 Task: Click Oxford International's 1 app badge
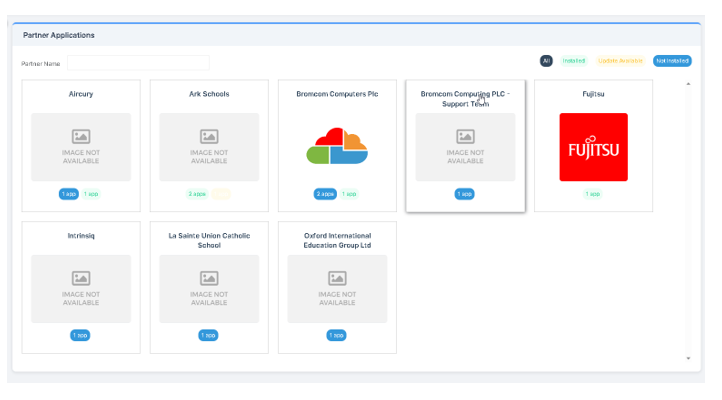[337, 335]
